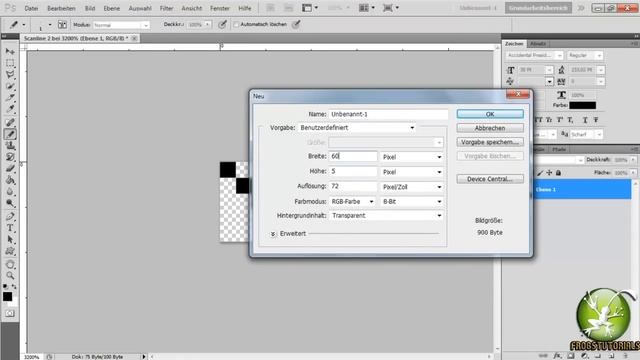This screenshot has width=640, height=360.
Task: Select the Pen tool
Action: (x=10, y=216)
